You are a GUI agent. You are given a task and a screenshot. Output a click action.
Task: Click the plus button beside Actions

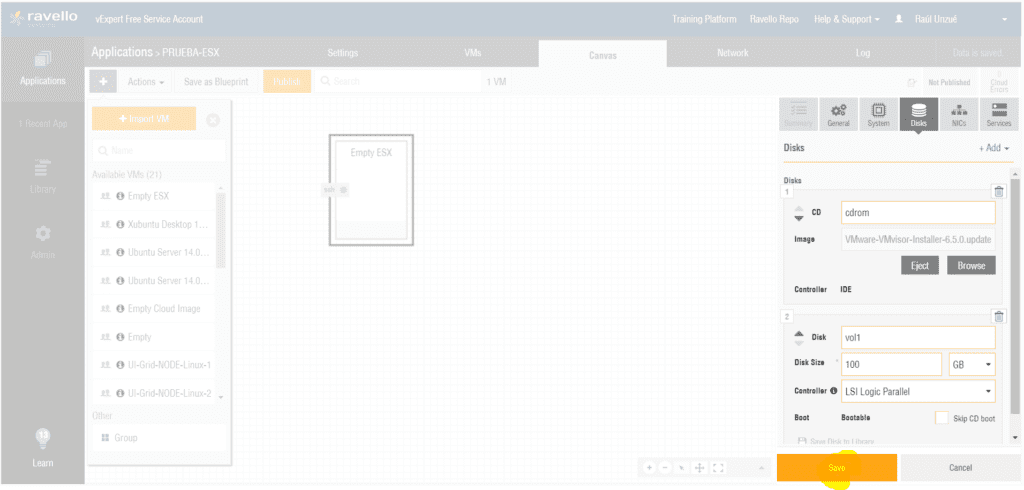point(103,82)
